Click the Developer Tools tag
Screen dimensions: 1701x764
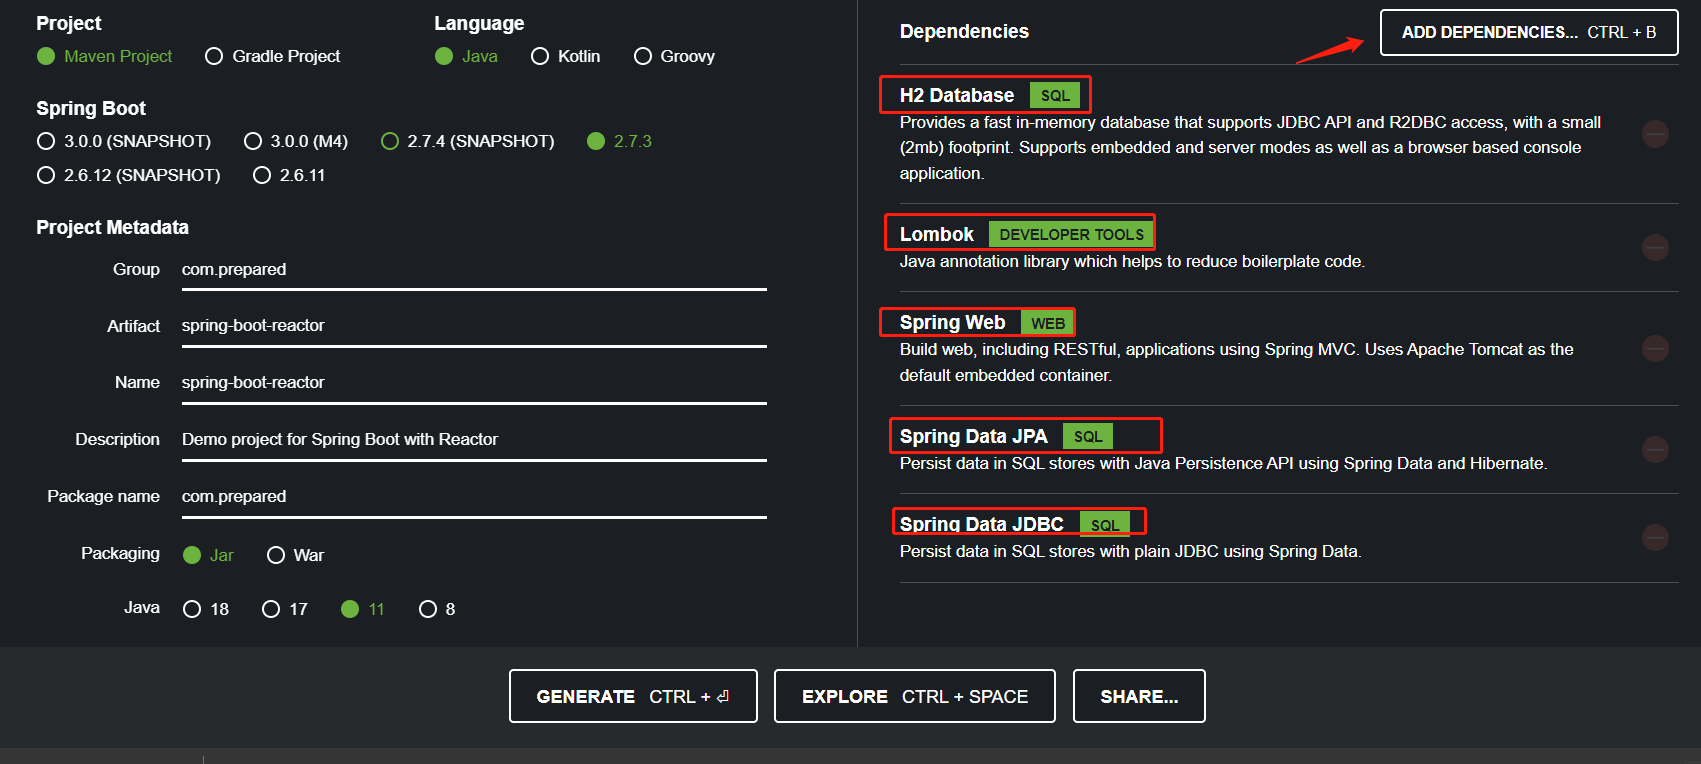(1071, 234)
